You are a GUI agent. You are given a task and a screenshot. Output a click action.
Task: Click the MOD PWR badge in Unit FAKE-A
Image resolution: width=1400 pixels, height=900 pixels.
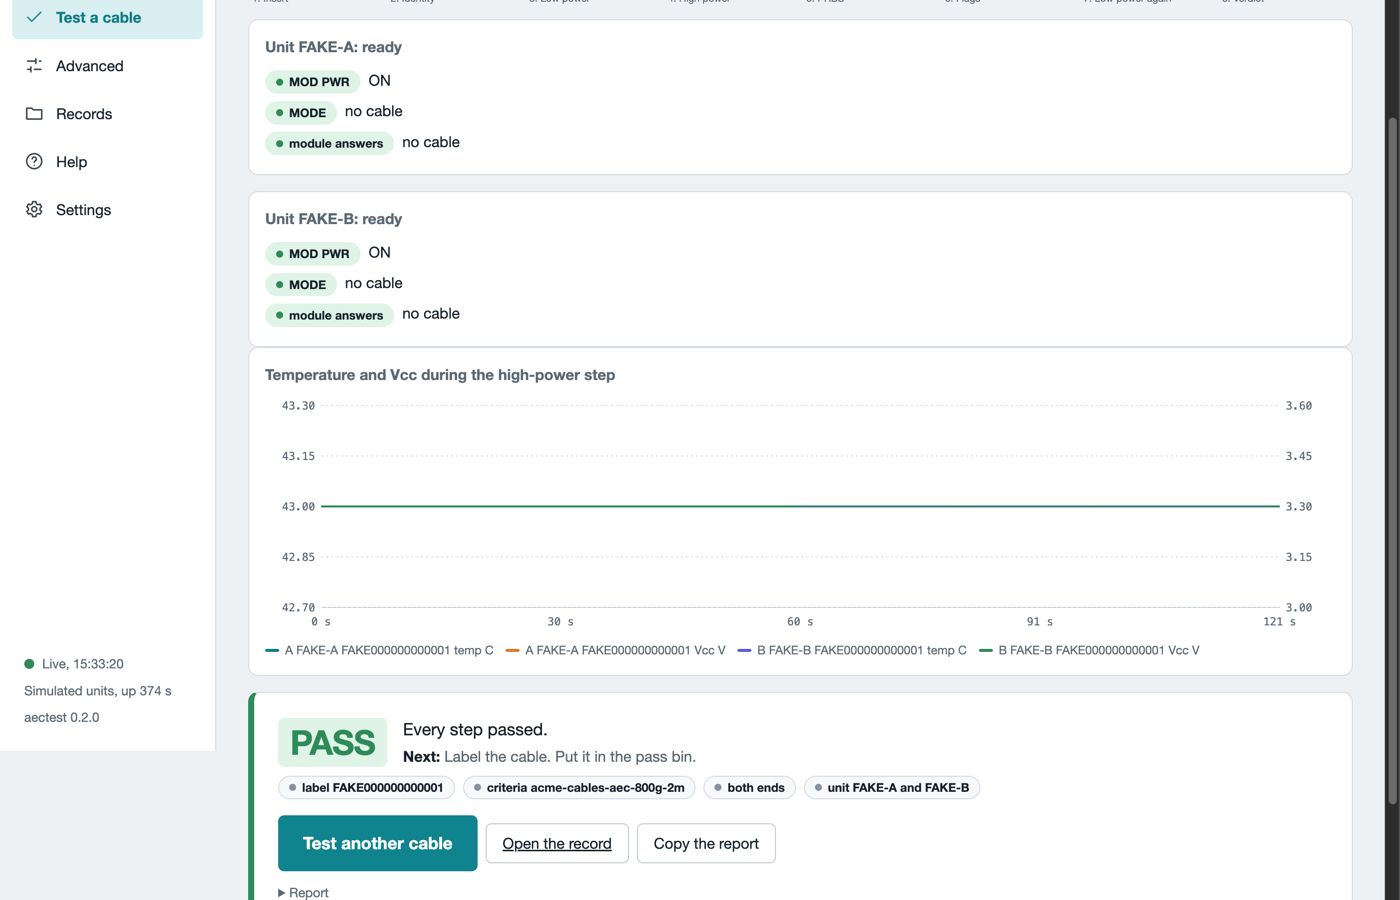[x=312, y=81]
